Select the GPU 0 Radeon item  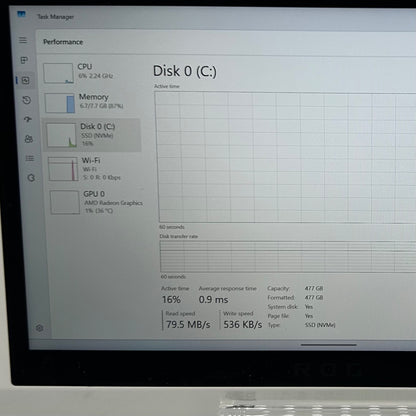(x=97, y=202)
